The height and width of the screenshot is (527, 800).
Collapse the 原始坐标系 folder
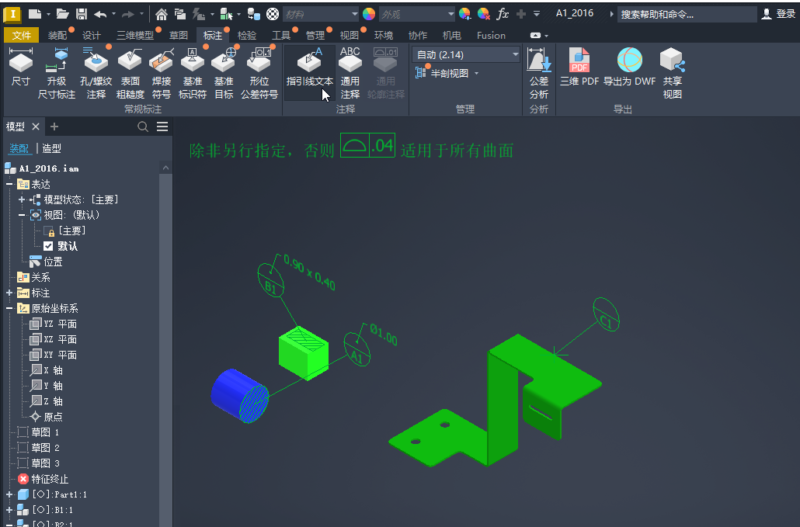(9, 308)
